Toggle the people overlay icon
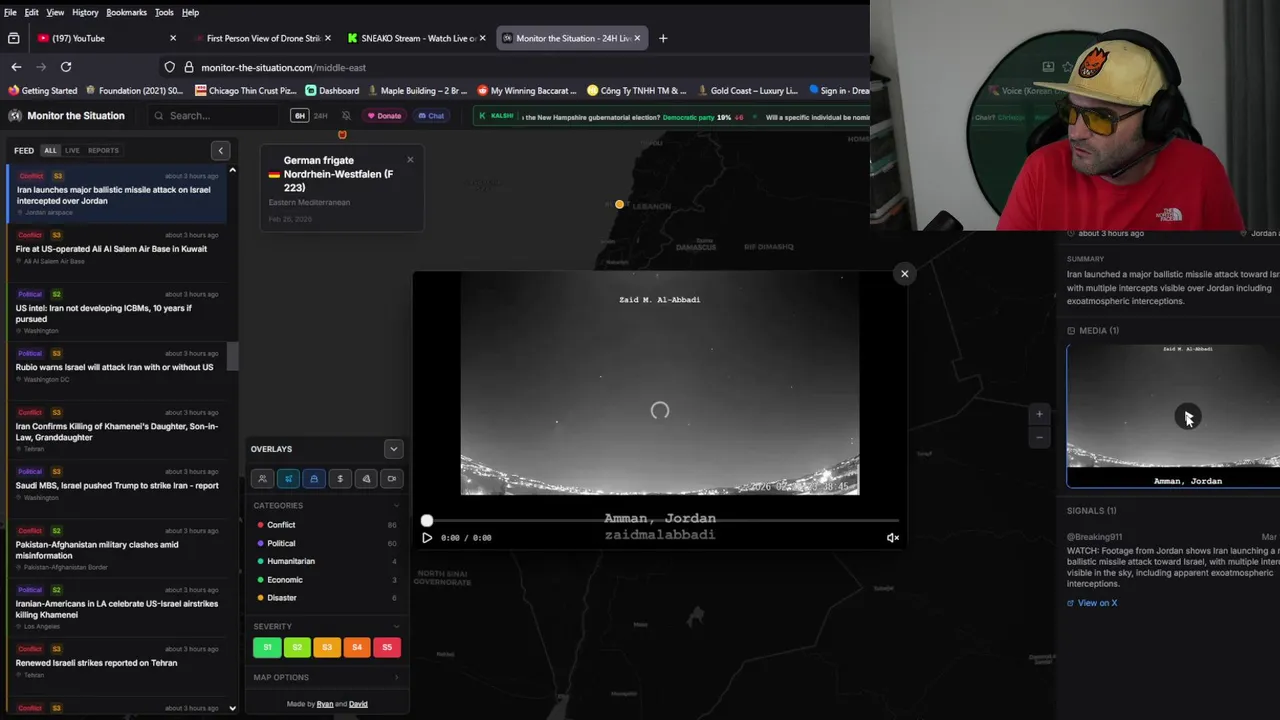Viewport: 1280px width, 720px height. (262, 479)
